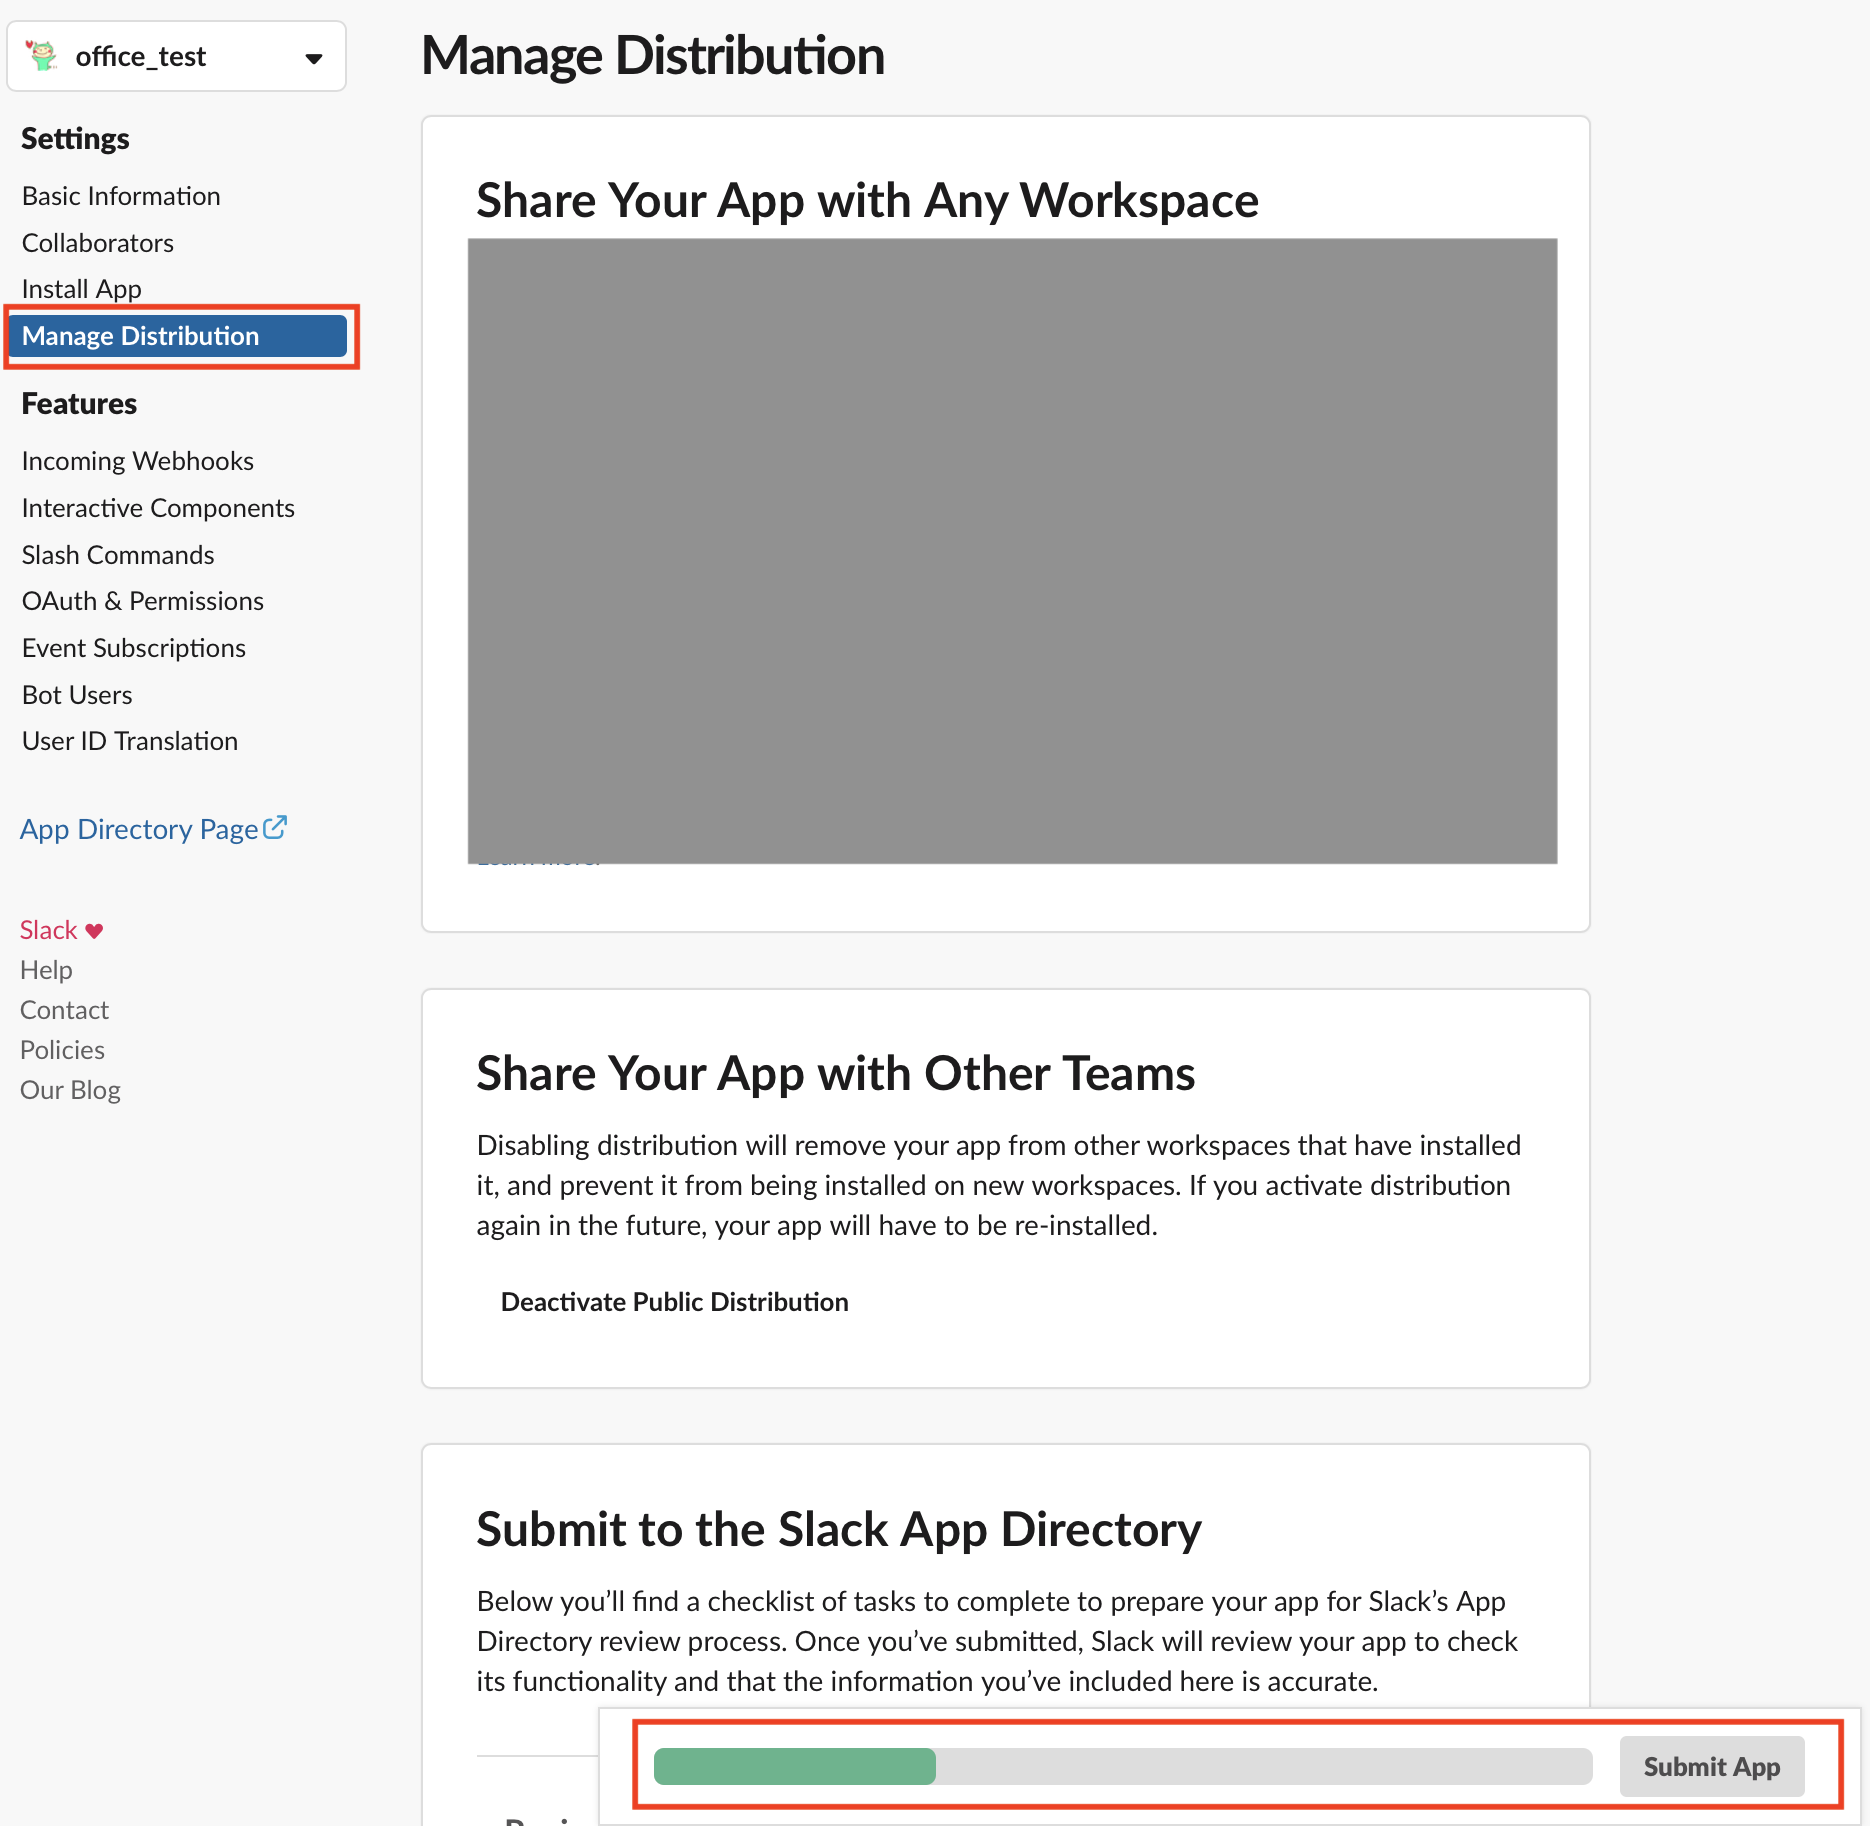Click the office_test app avatar icon

click(x=42, y=56)
